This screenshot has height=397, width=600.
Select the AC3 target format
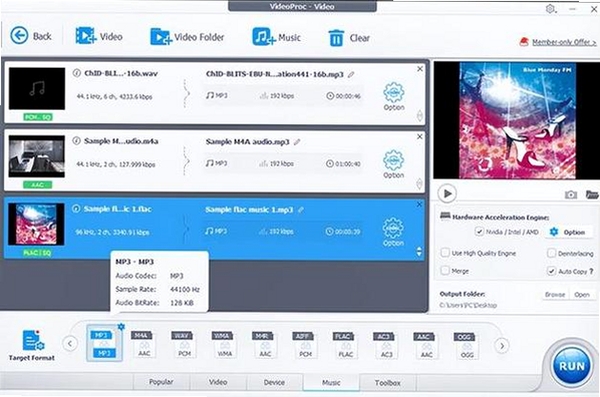pyautogui.click(x=385, y=344)
